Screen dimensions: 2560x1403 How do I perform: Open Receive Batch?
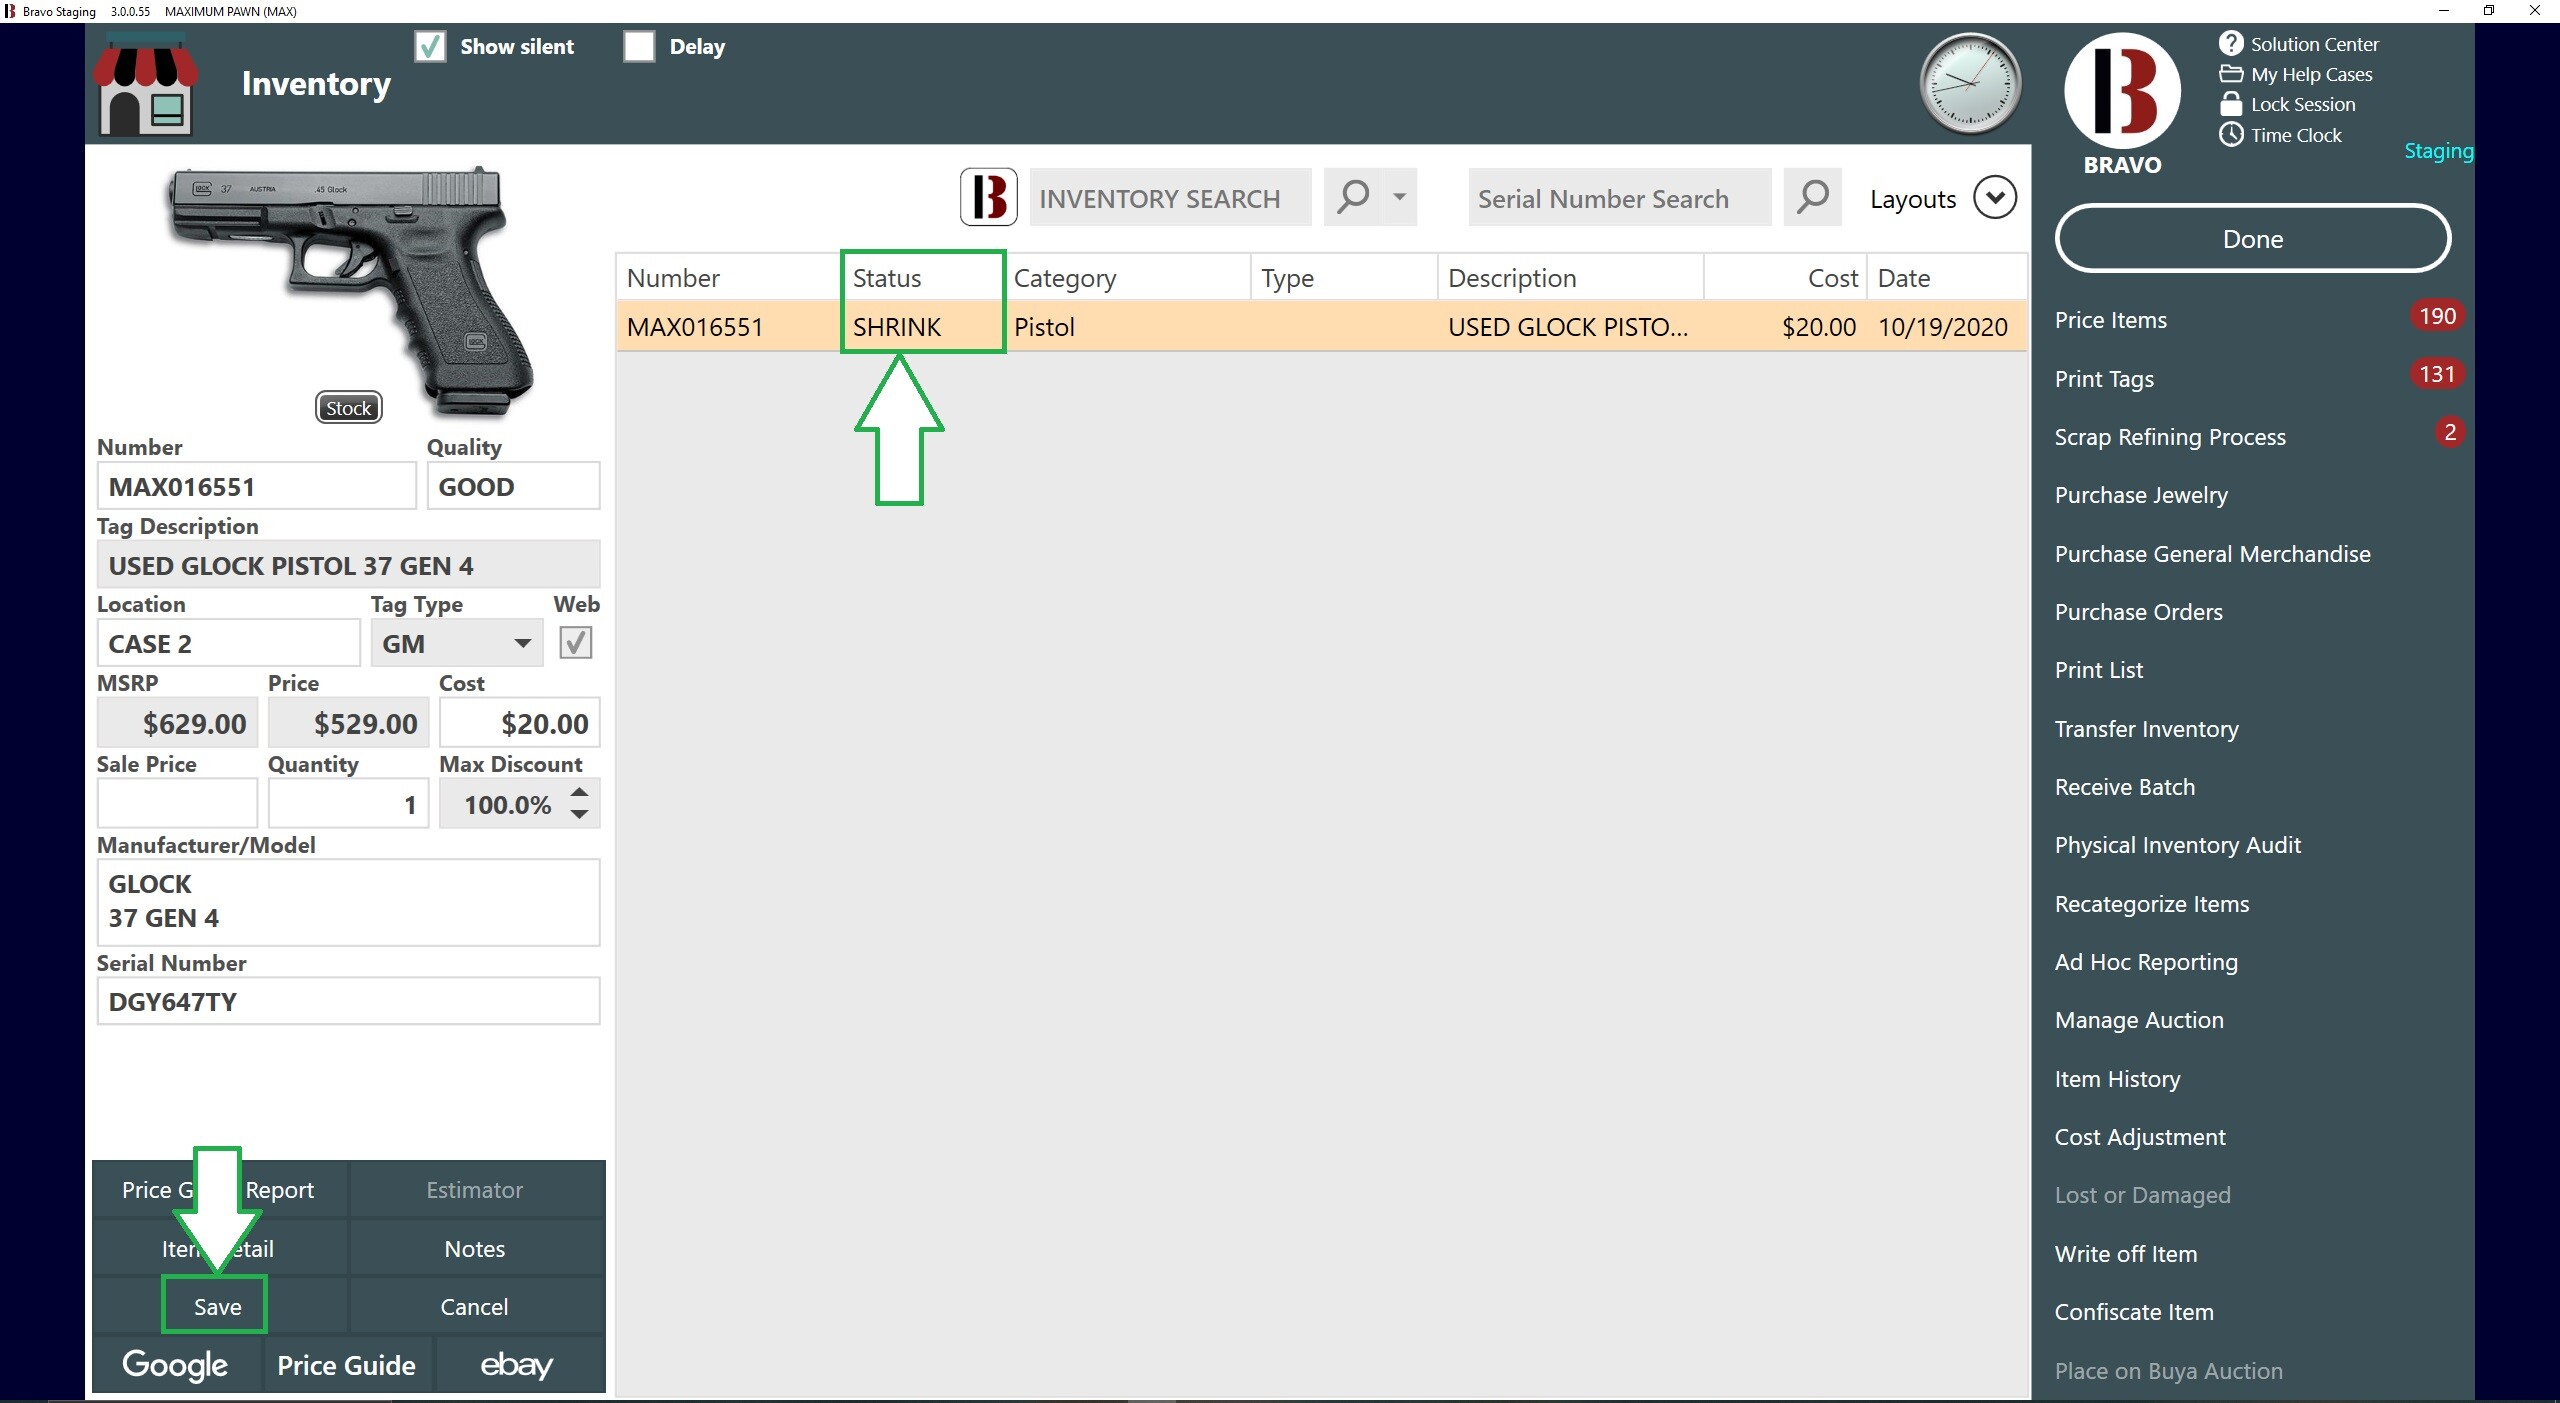(2124, 787)
